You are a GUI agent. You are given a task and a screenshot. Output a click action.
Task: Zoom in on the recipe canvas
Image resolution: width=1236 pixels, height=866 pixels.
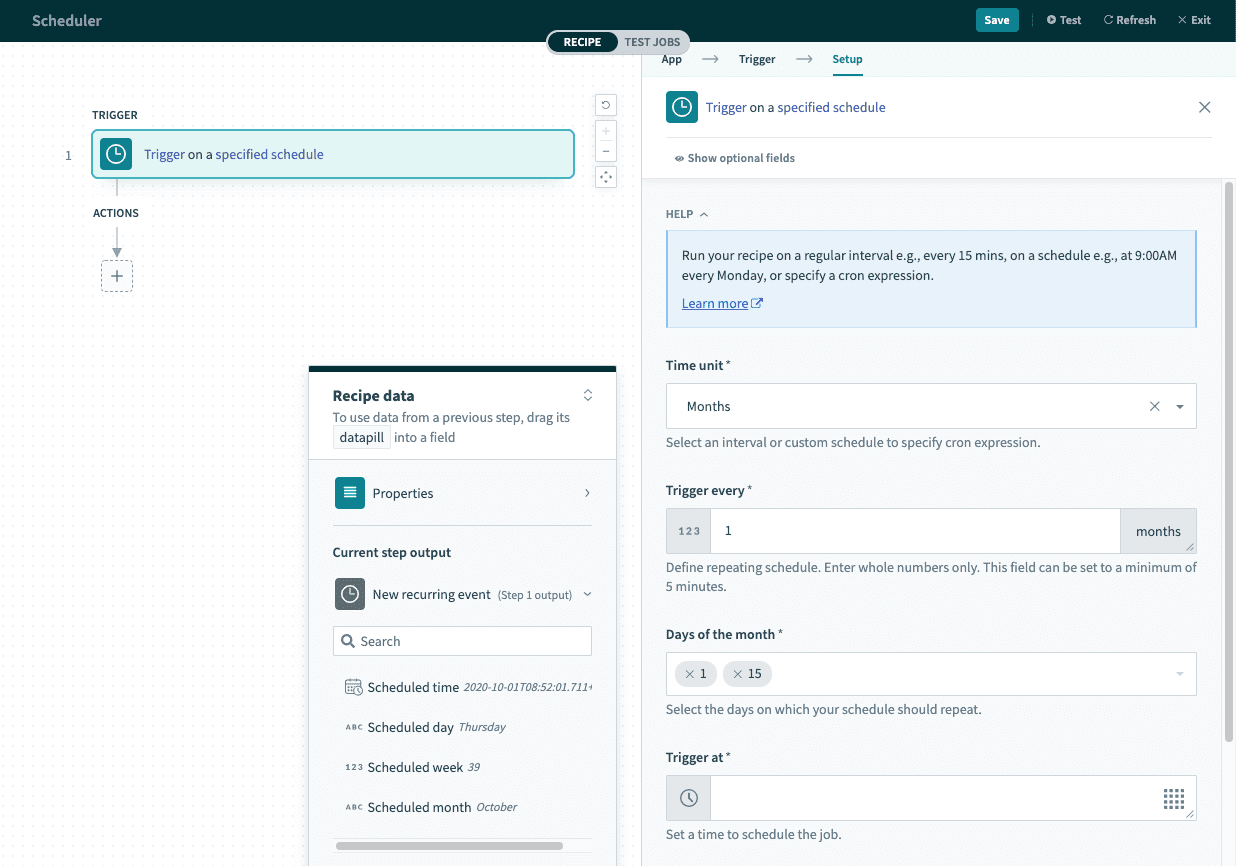point(605,130)
